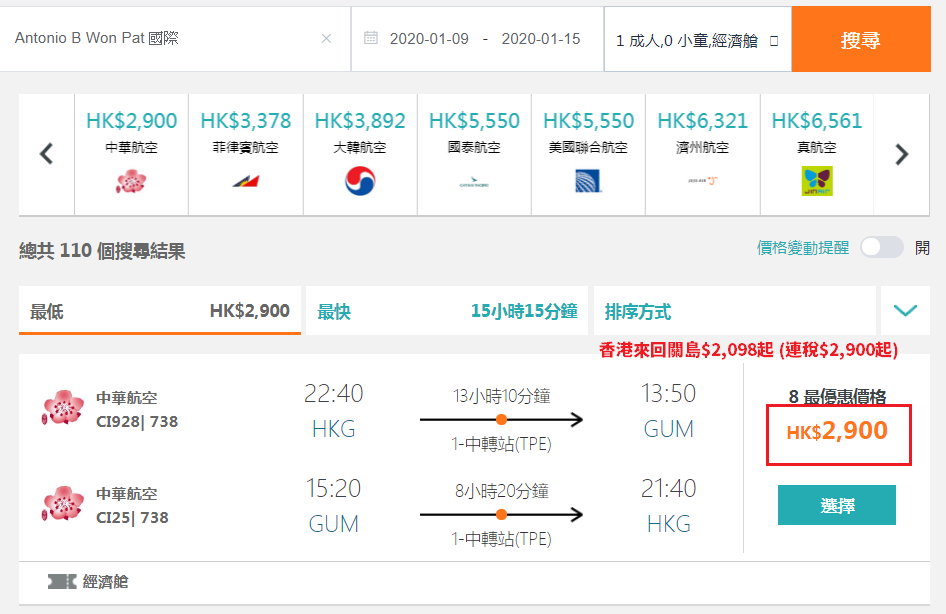Screen dimensions: 946x614
Task: Pick the HK$5,550 美國聯合航空 carousel price
Action: 588,121
